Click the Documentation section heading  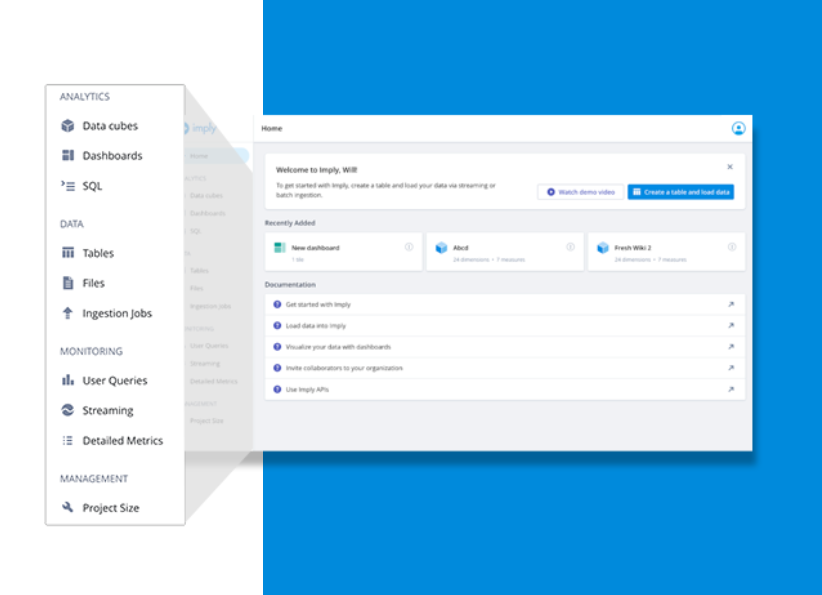click(290, 285)
